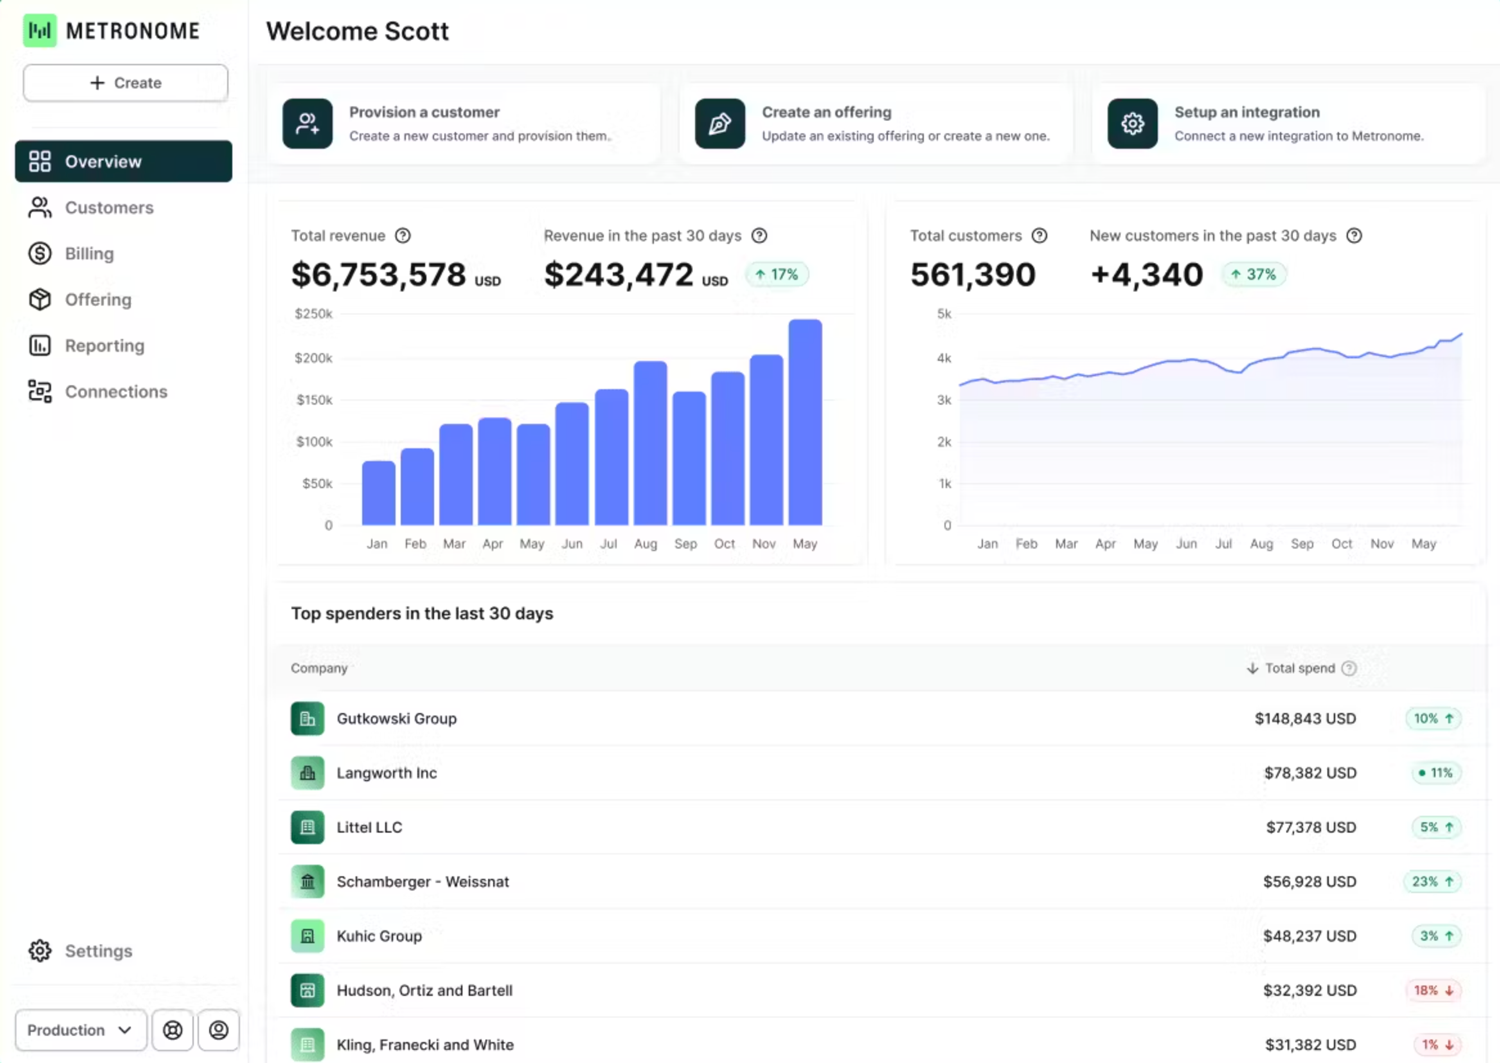This screenshot has height=1063, width=1500.
Task: Click the Connections sidebar icon
Action: click(x=40, y=391)
